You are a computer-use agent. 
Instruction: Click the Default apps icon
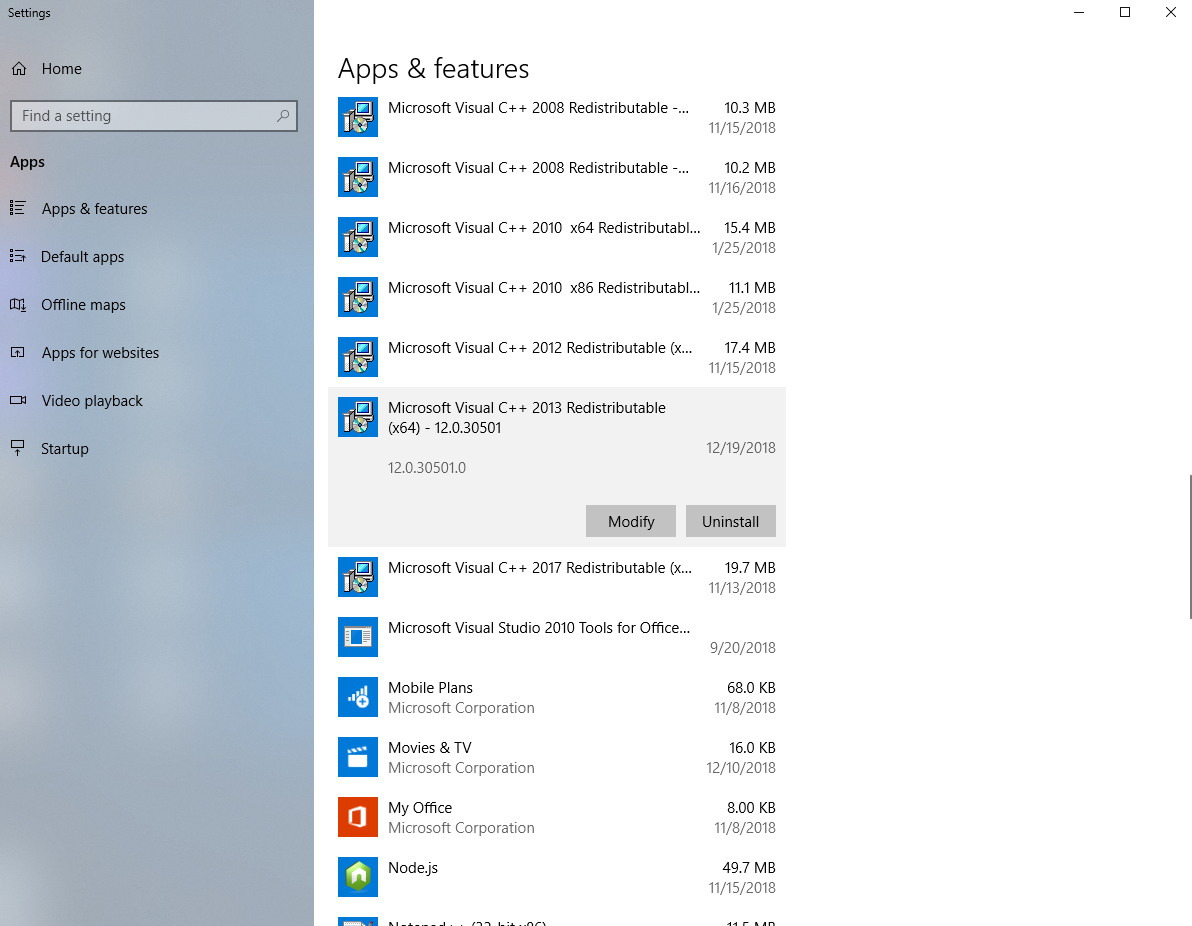tap(17, 256)
